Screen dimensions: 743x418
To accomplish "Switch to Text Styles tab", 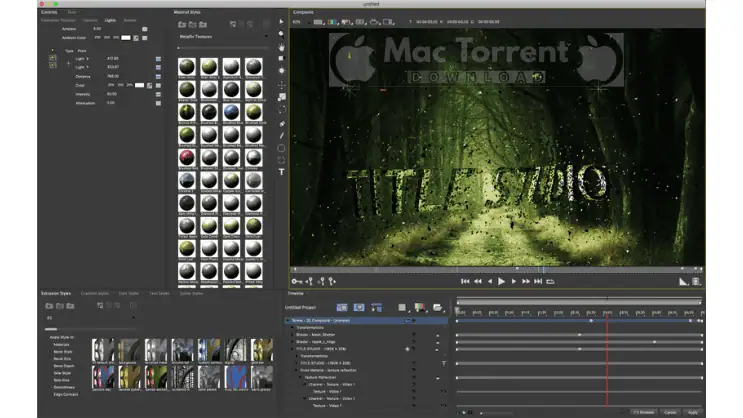I will (159, 293).
